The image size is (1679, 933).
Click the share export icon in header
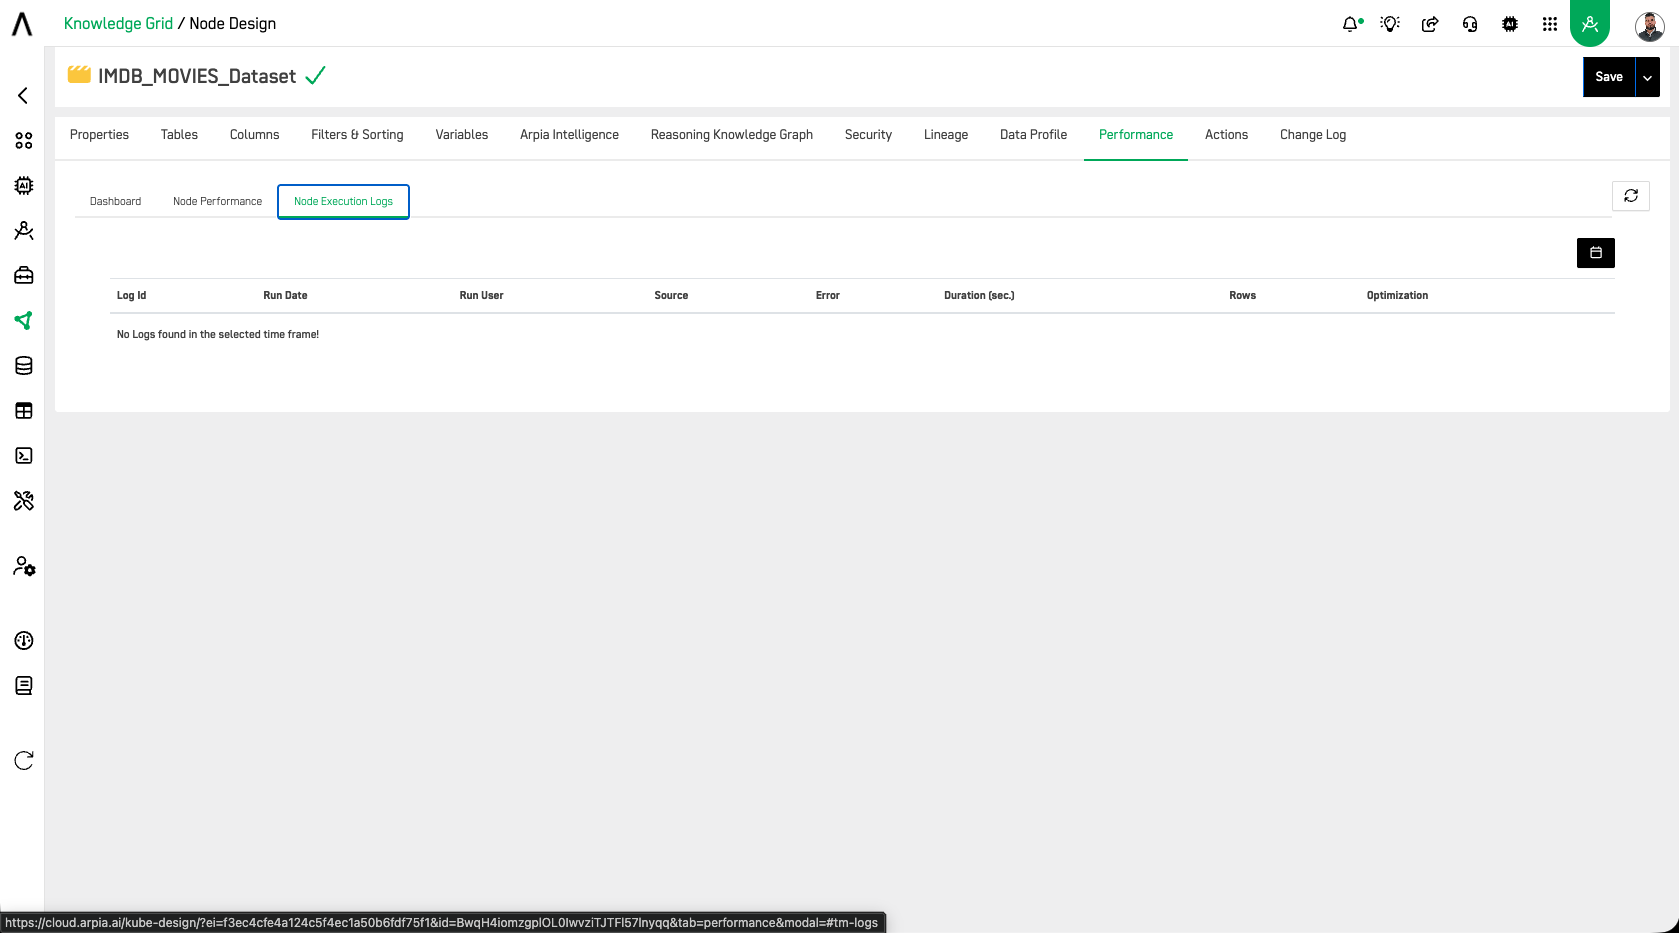pos(1430,24)
